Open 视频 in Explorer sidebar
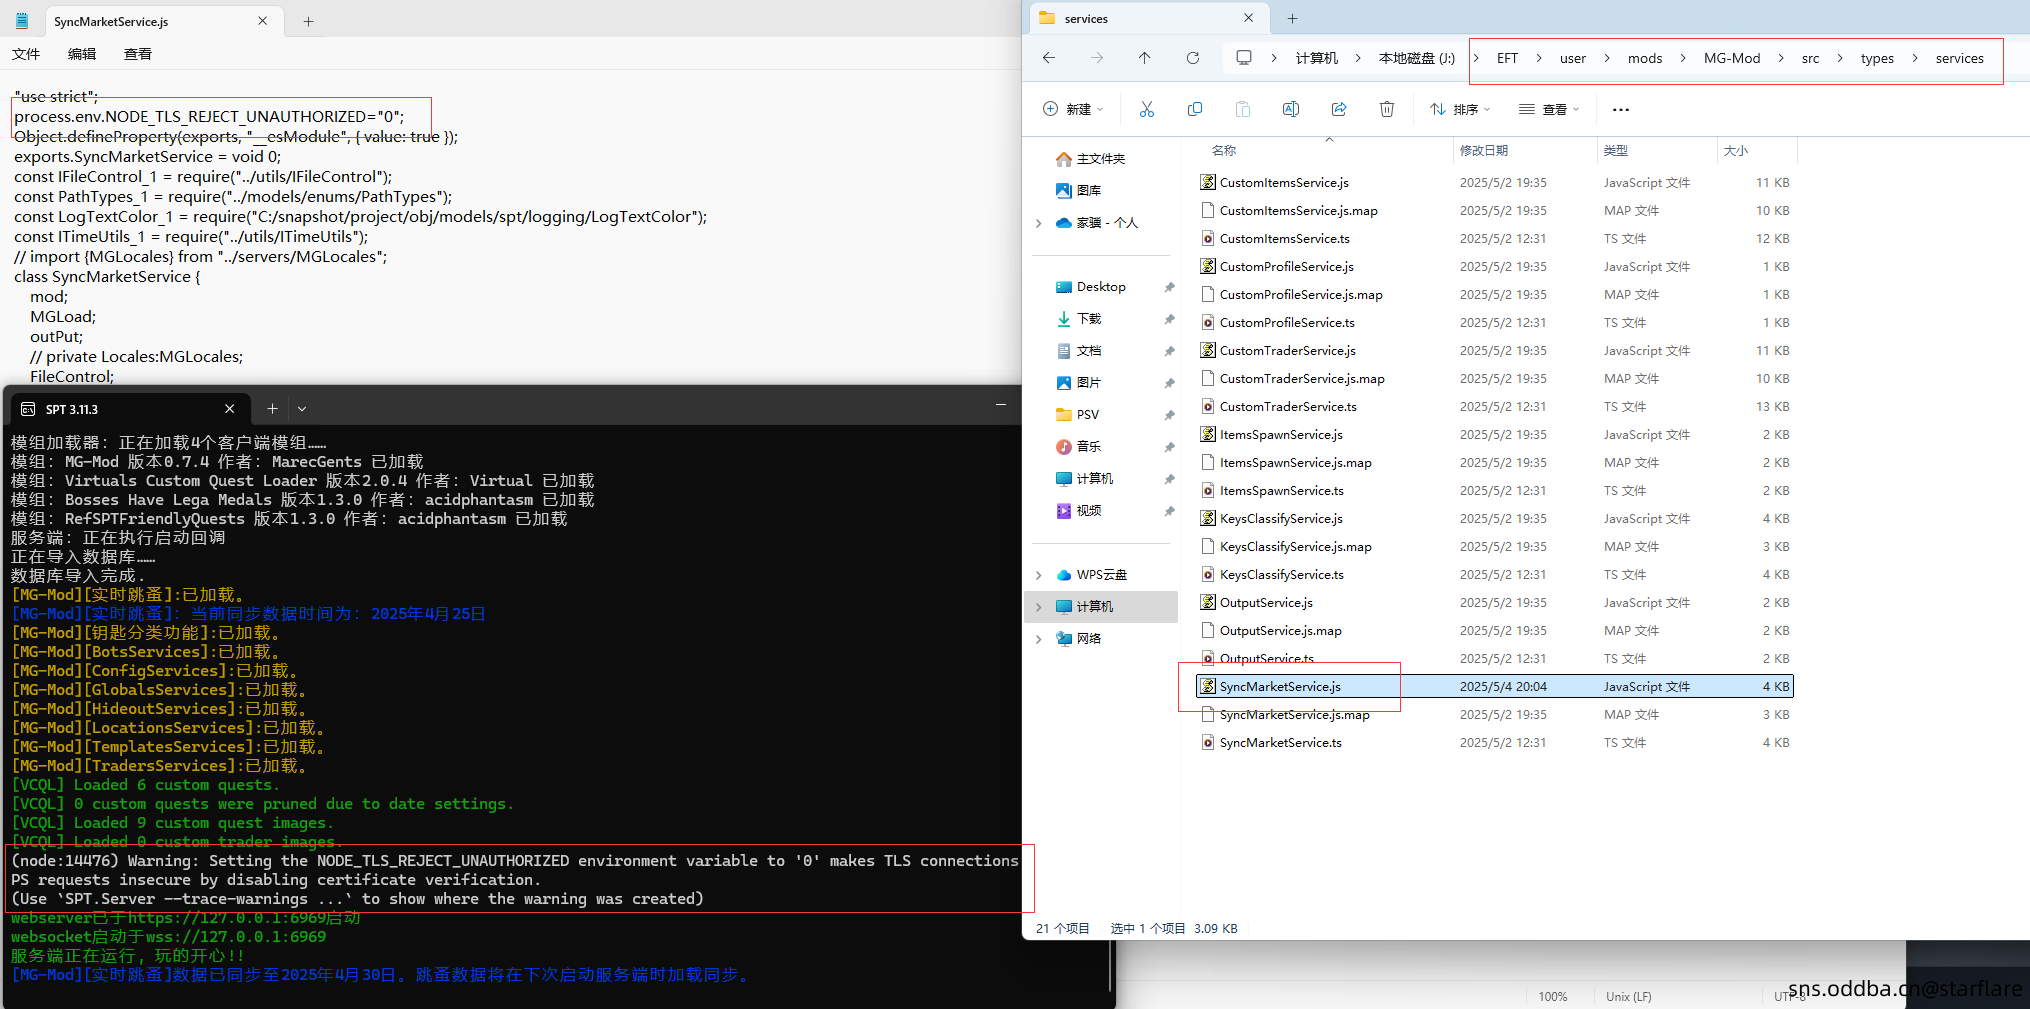The image size is (2030, 1009). (1088, 511)
